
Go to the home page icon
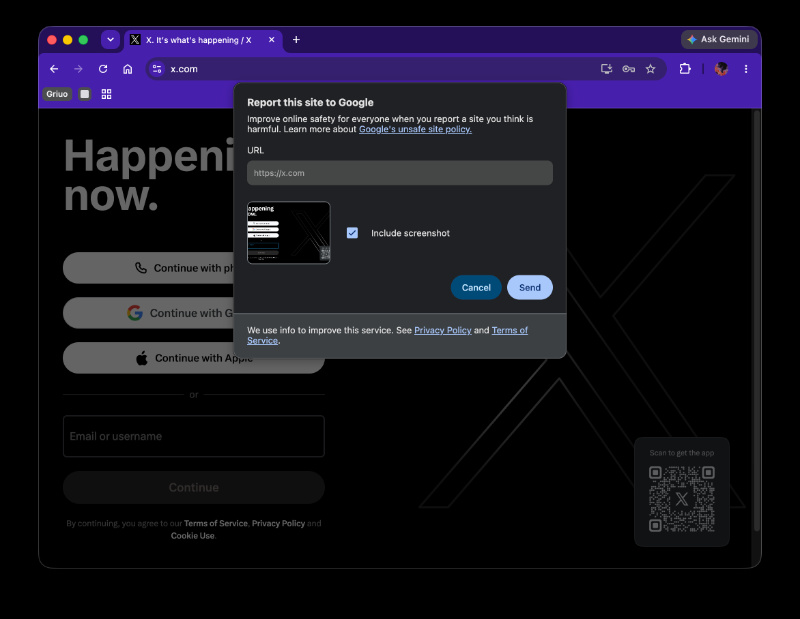tap(128, 69)
